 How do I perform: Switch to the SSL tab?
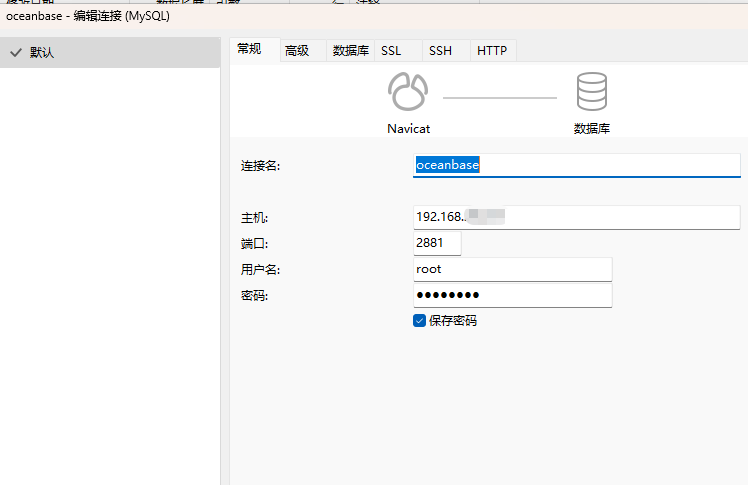pos(398,51)
